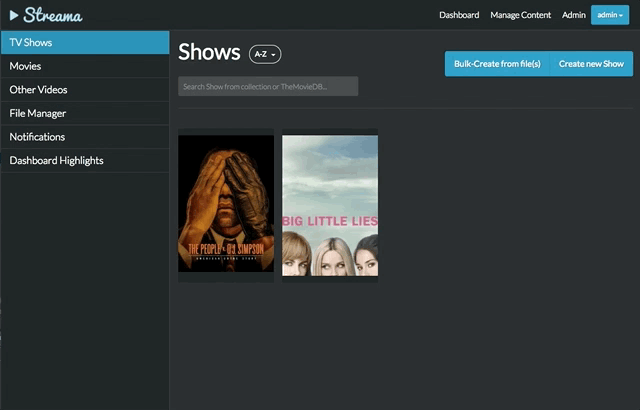640x410 pixels.
Task: Go to Manage Content
Action: coord(520,15)
